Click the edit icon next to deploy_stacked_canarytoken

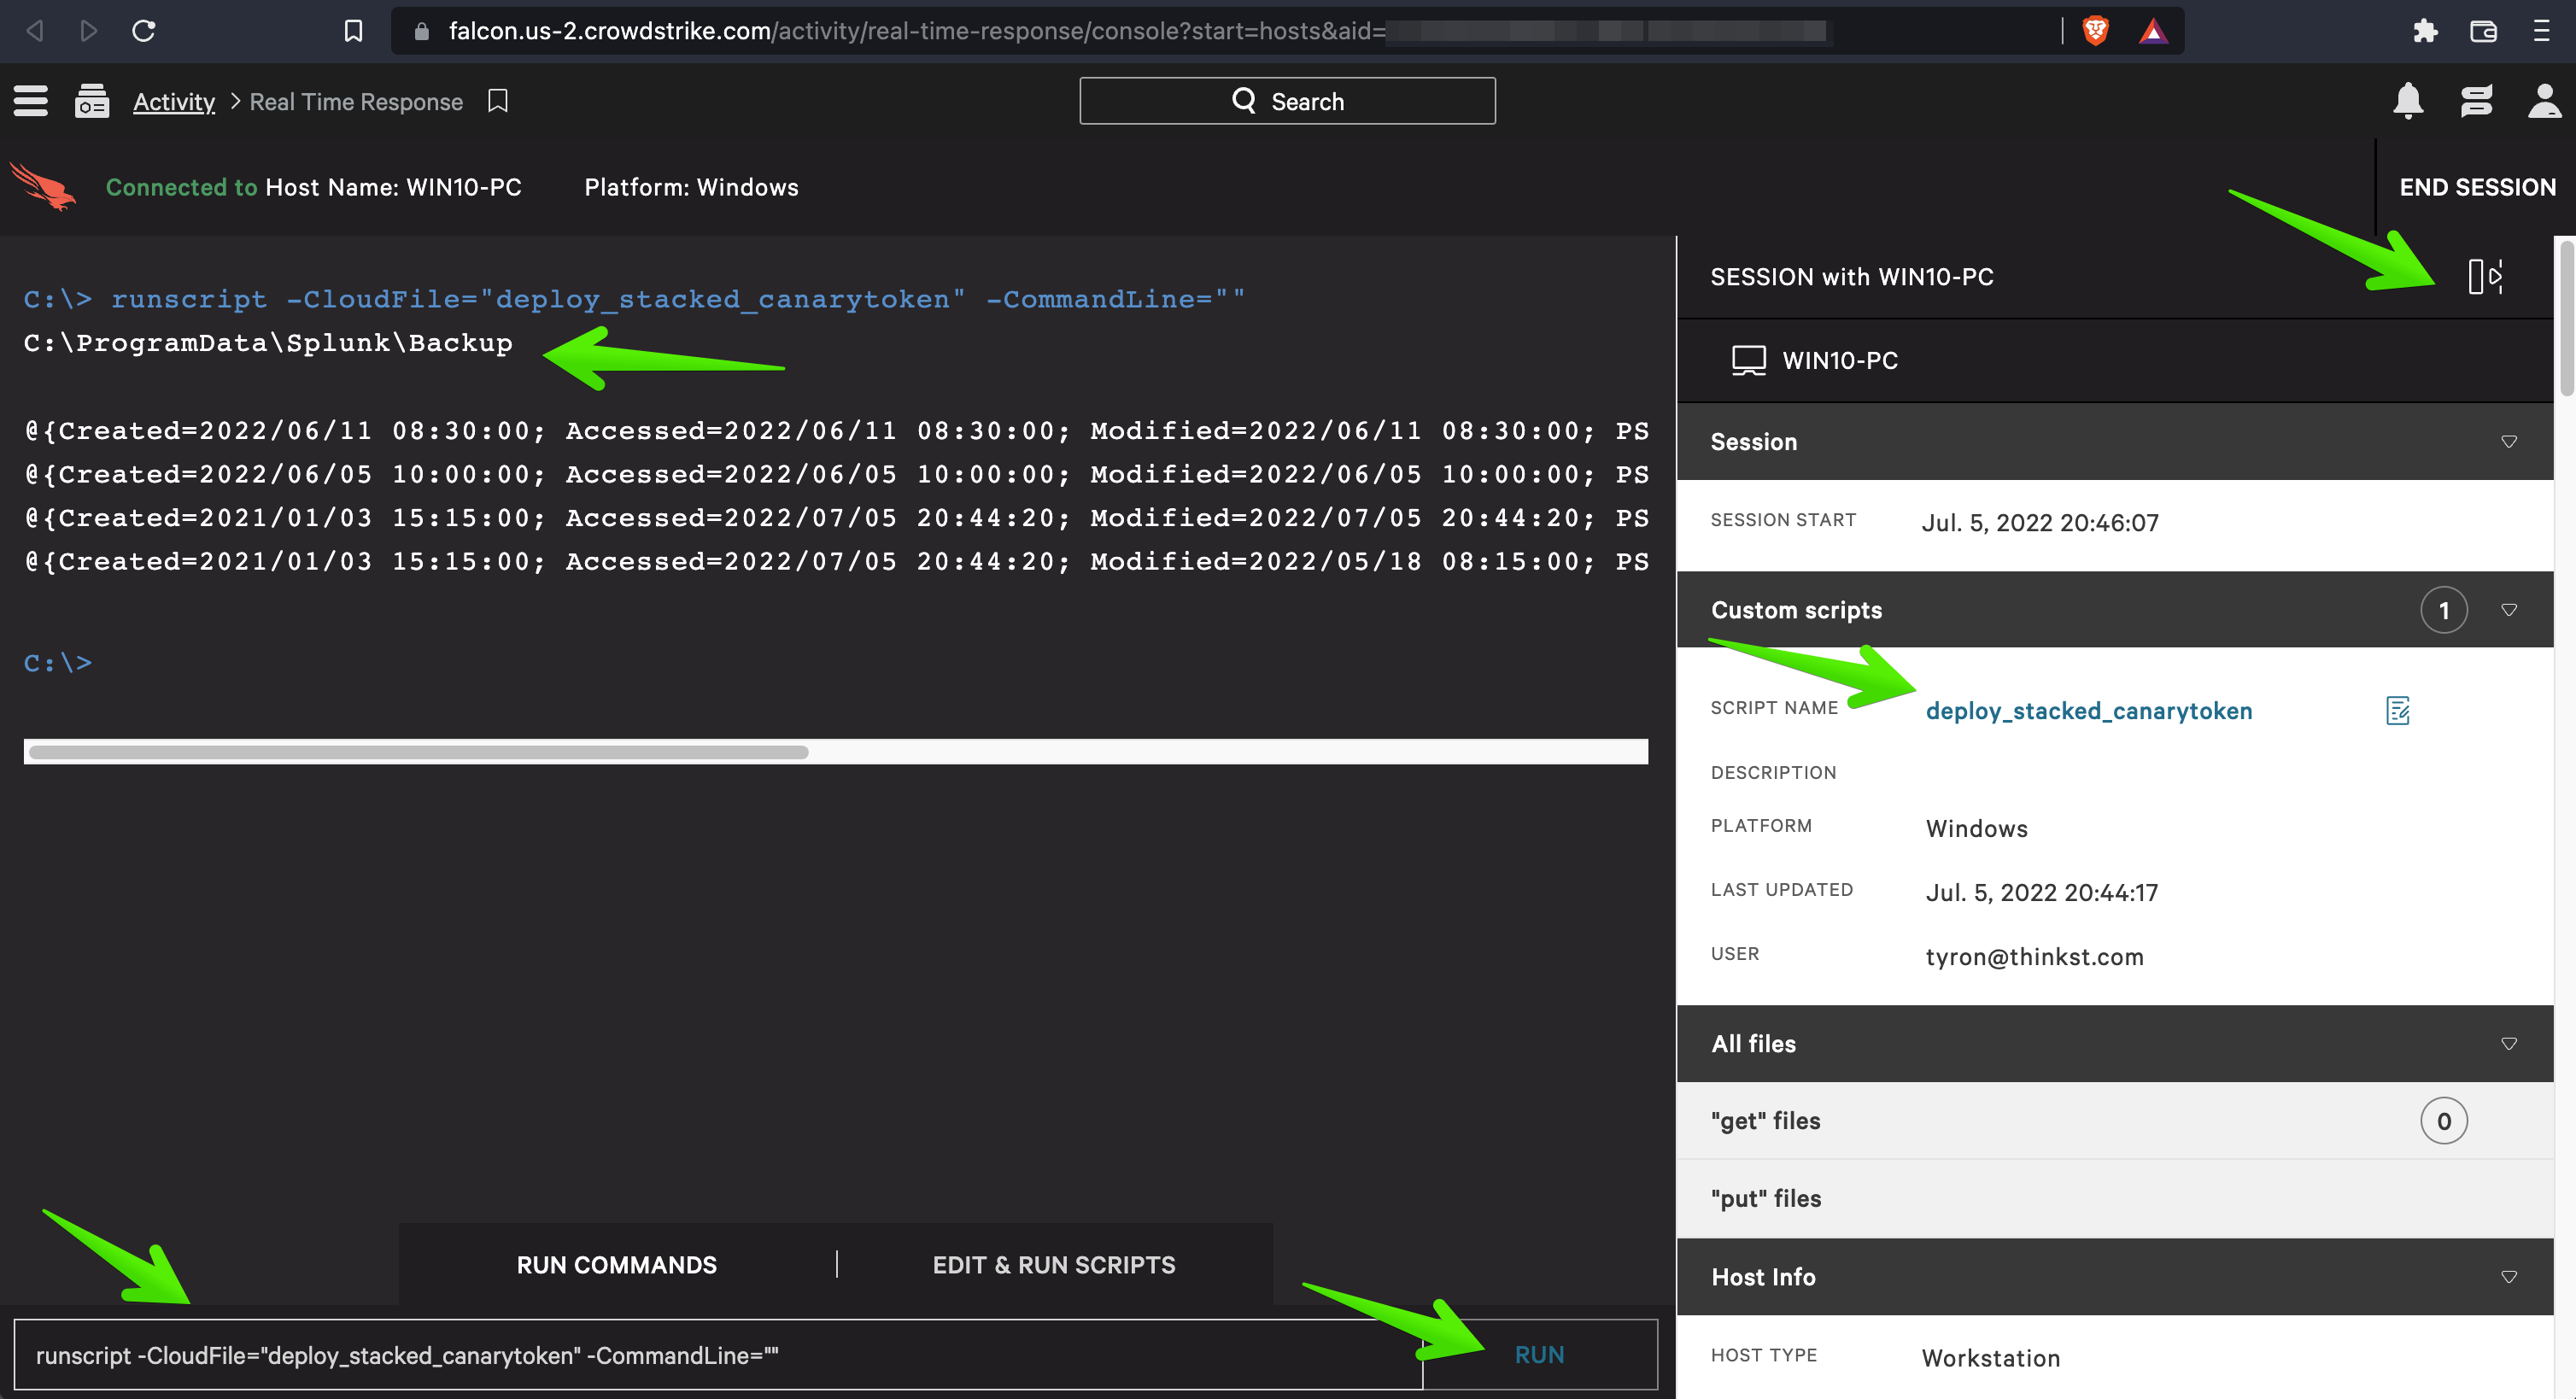point(2398,710)
